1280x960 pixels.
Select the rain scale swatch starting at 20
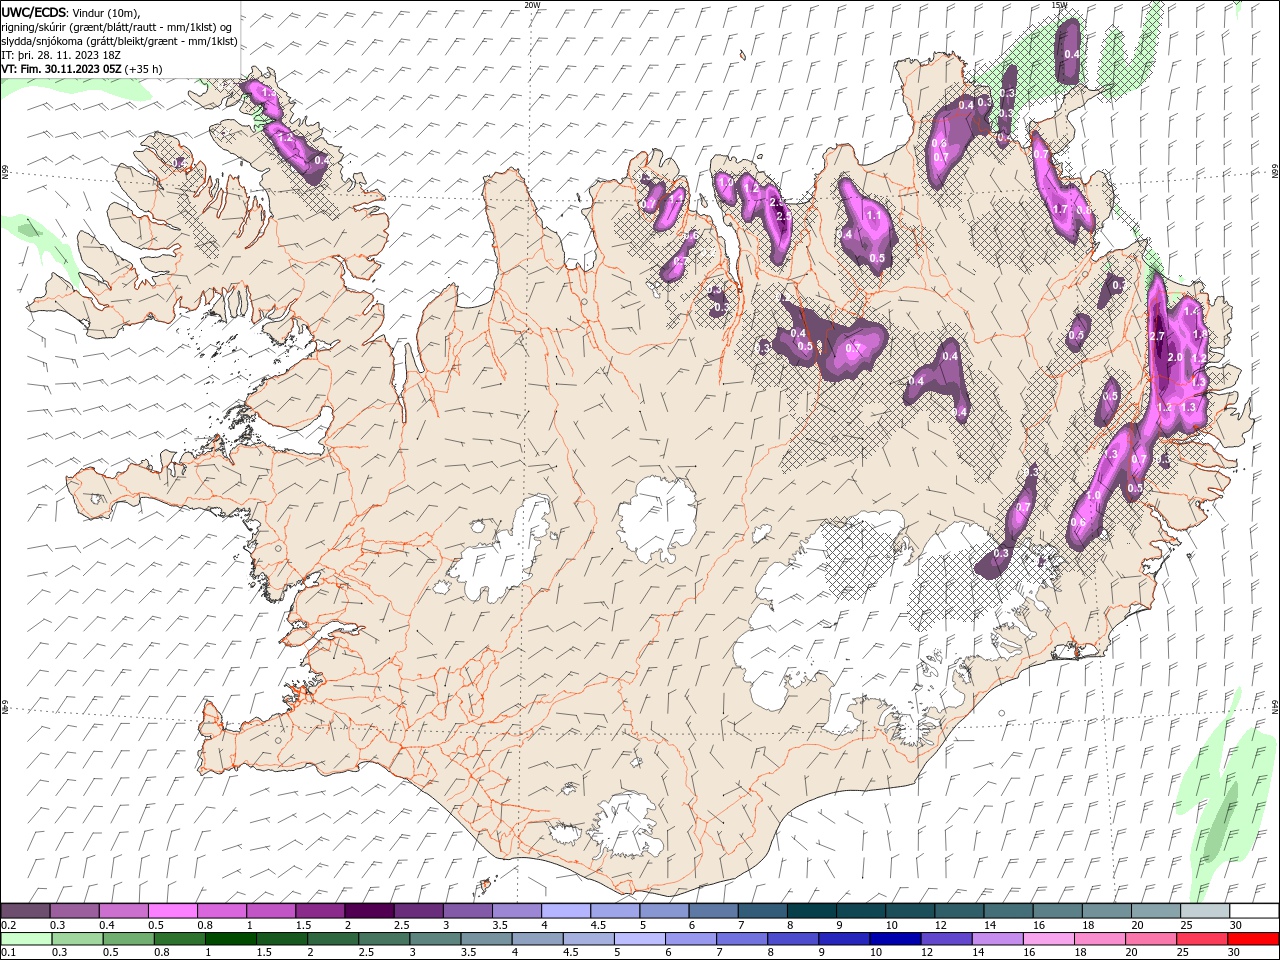(1151, 939)
